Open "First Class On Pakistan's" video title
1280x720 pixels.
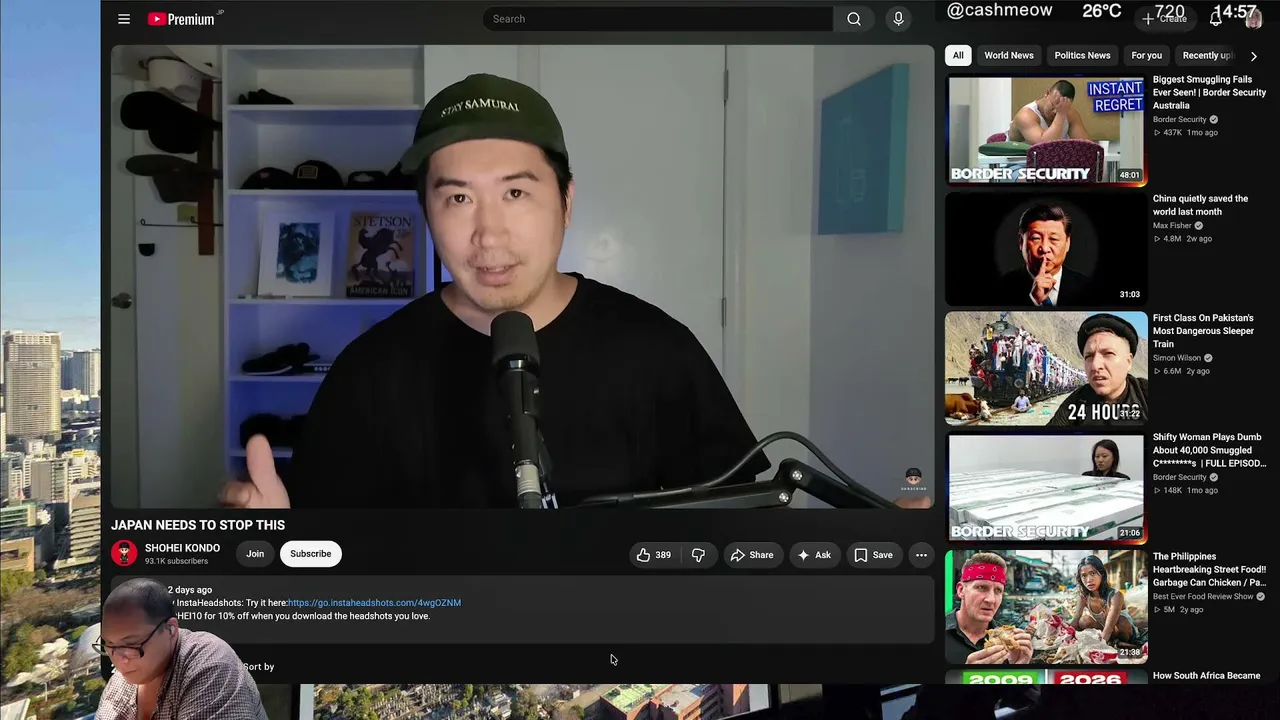[1203, 331]
